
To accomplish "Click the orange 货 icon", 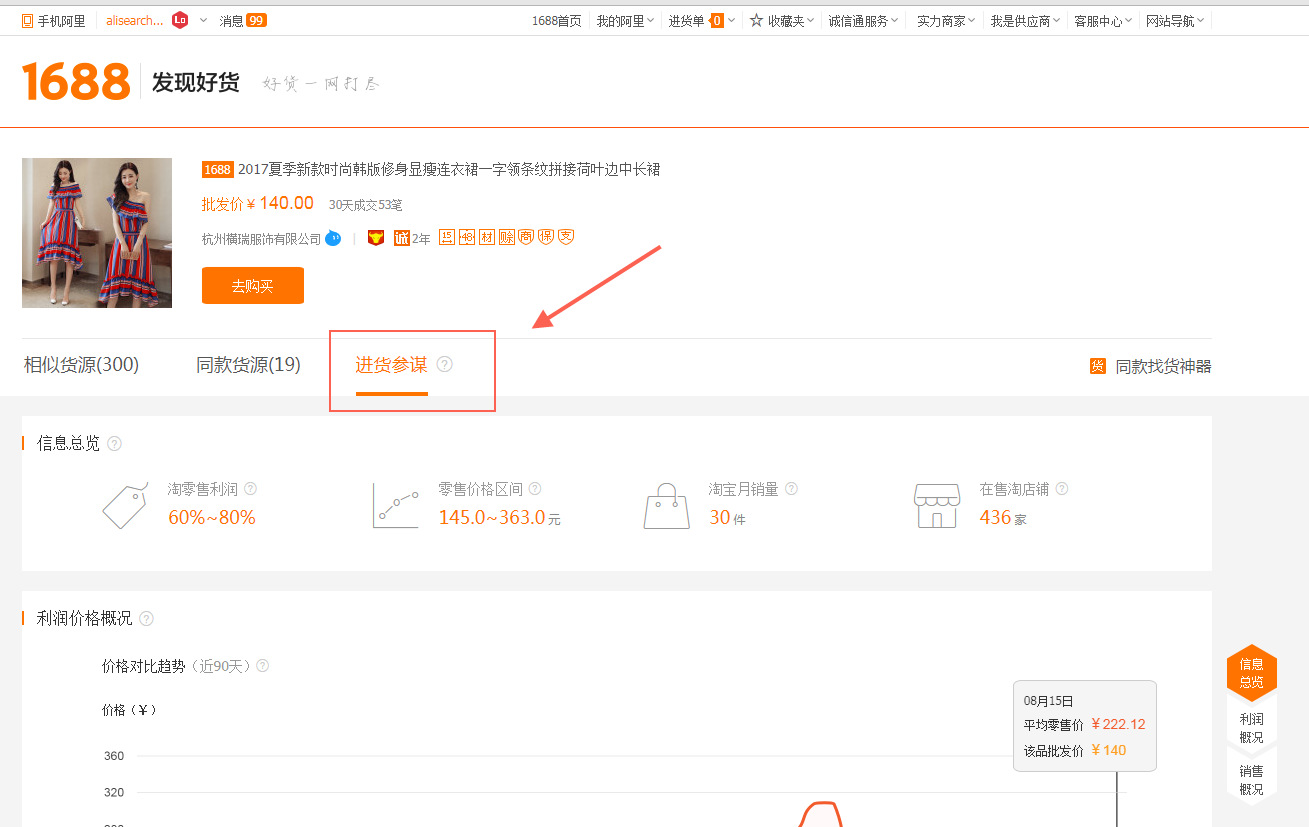I will [x=1098, y=366].
